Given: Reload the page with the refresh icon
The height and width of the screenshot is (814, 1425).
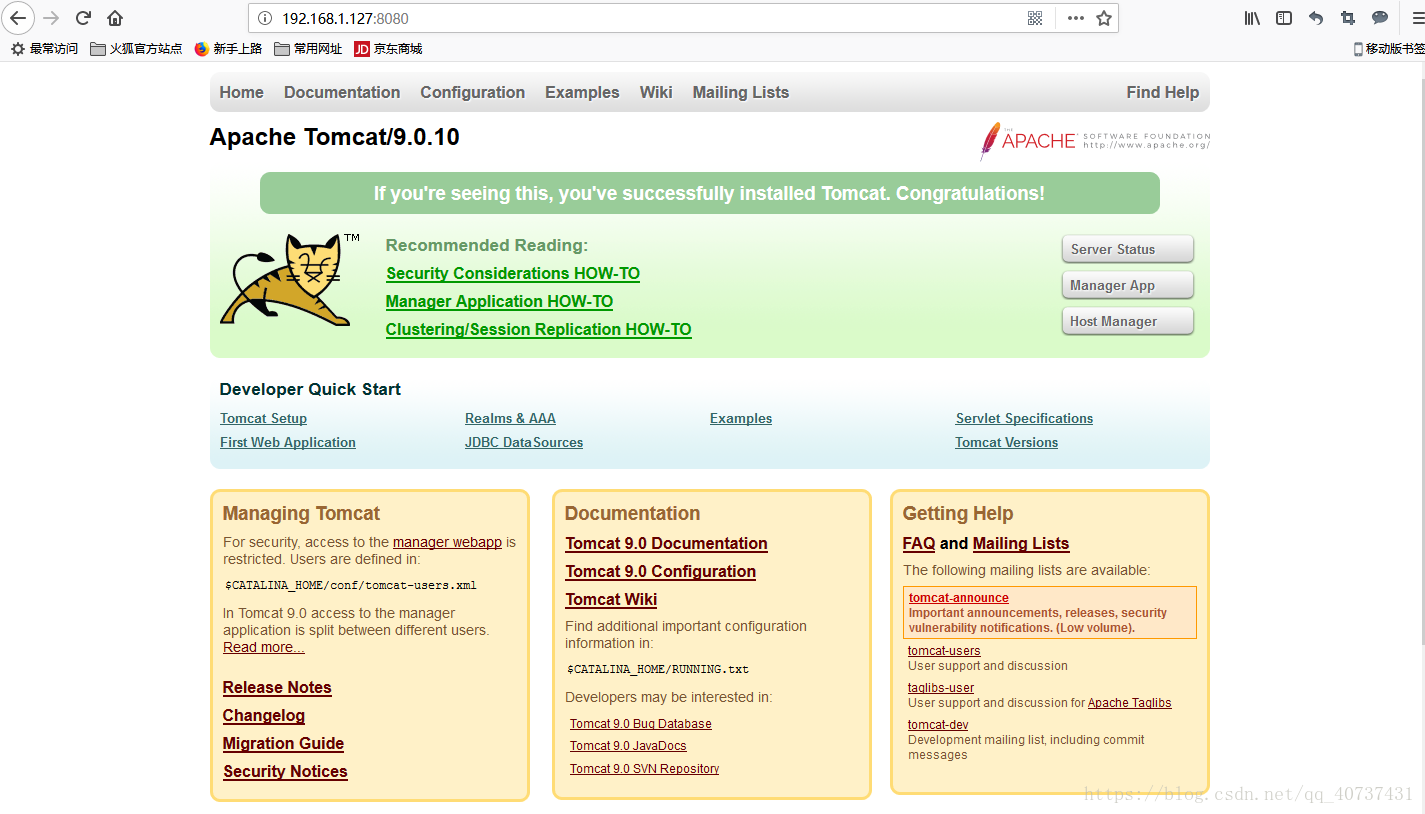Looking at the screenshot, I should [84, 18].
